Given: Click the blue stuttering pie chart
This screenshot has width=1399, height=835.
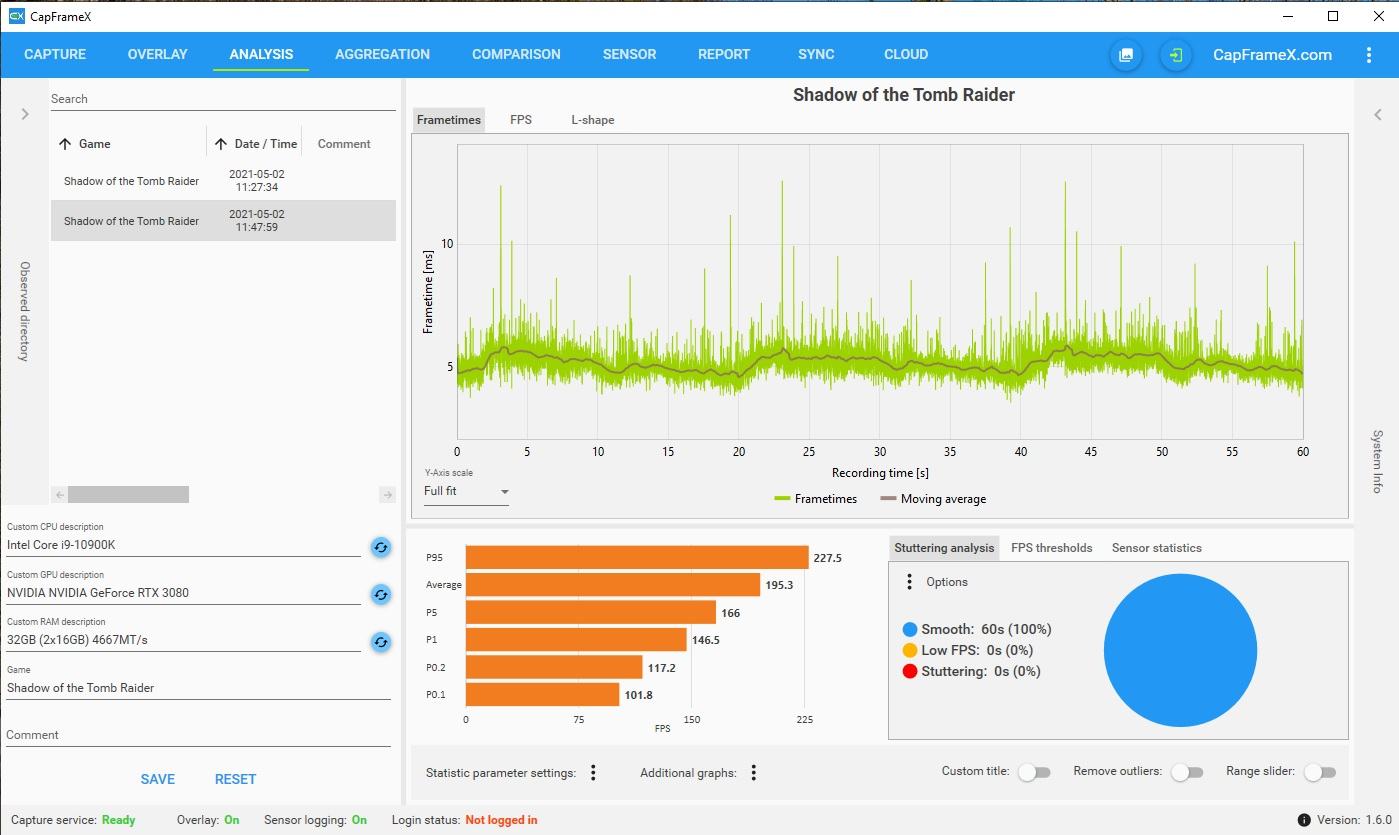Looking at the screenshot, I should [x=1181, y=650].
